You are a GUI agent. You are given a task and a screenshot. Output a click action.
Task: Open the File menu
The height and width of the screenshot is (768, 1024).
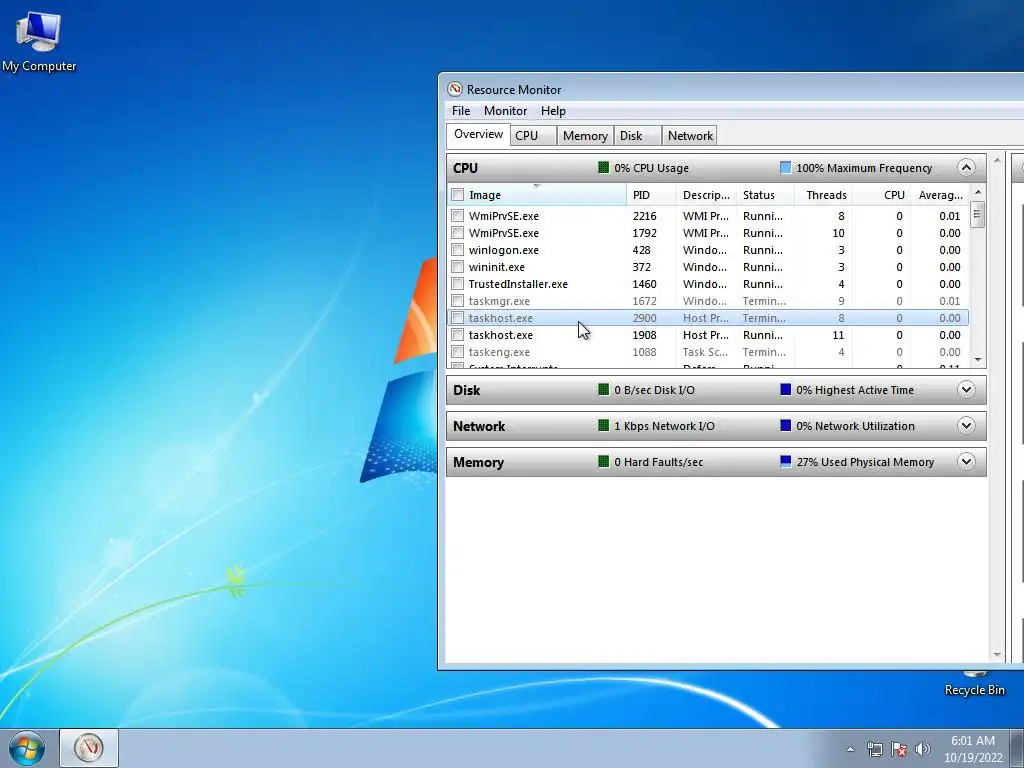tap(460, 111)
